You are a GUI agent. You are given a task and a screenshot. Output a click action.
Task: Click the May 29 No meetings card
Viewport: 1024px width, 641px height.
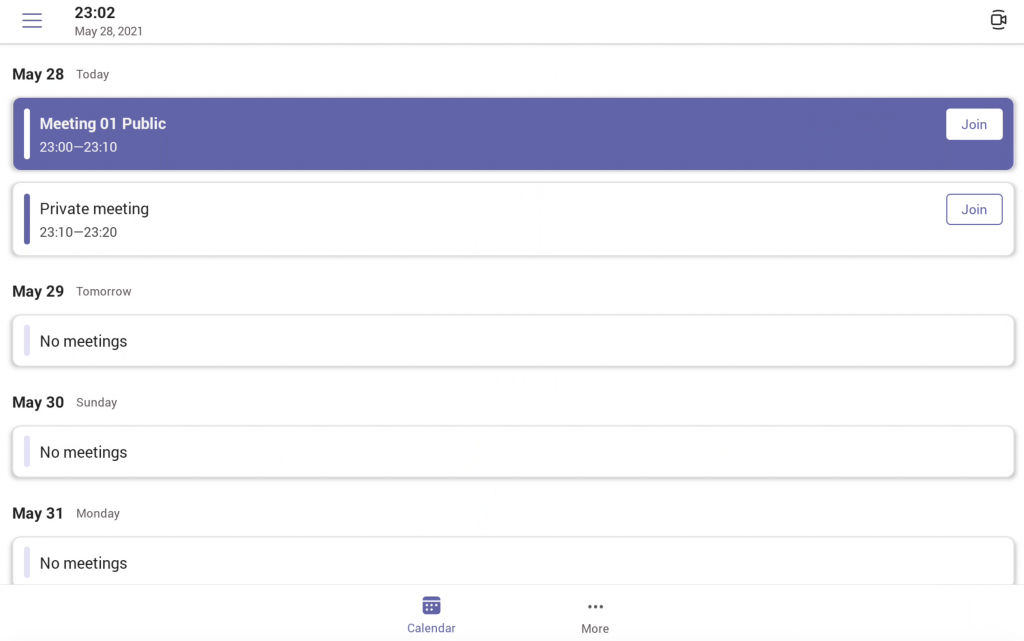click(x=513, y=341)
